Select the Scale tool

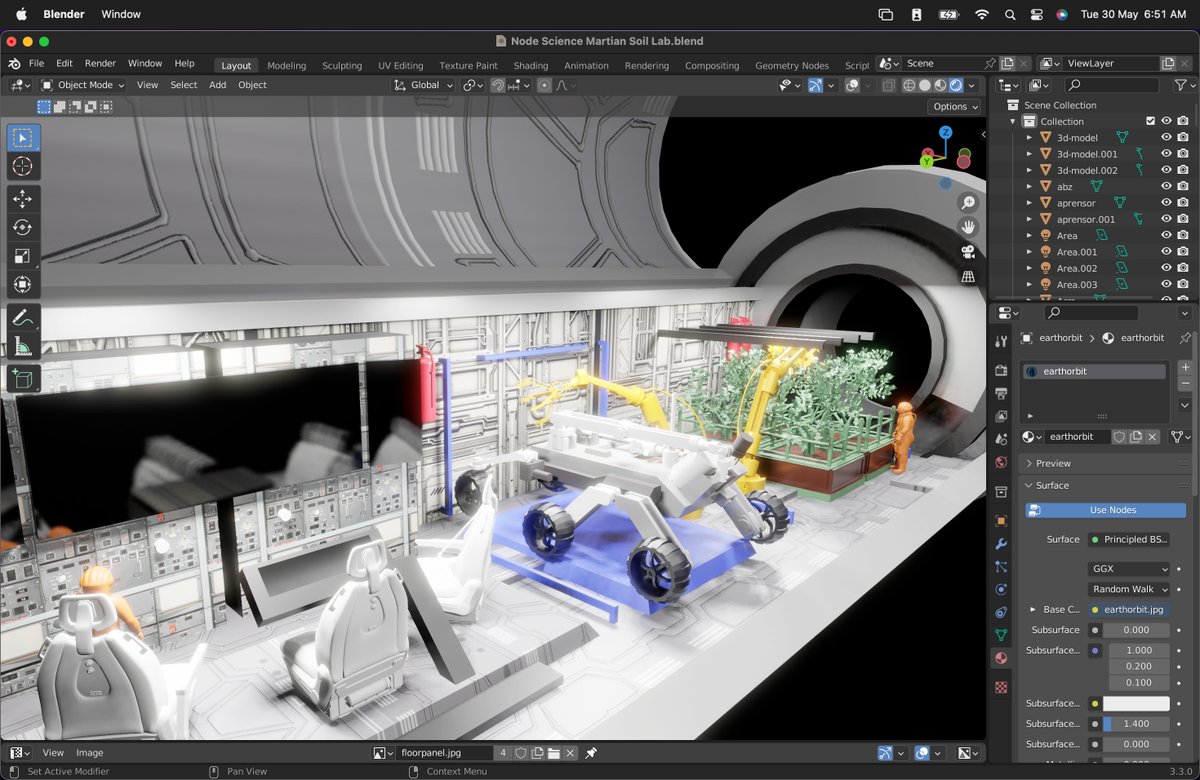click(x=23, y=256)
